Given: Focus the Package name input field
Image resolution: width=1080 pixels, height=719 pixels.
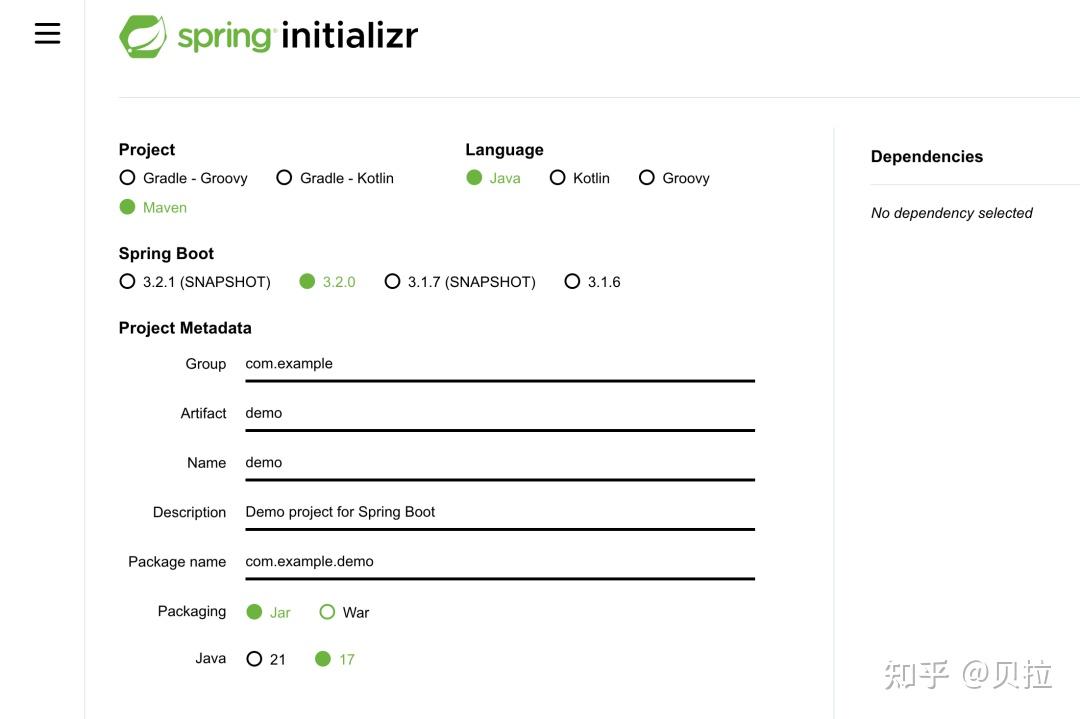Looking at the screenshot, I should click(x=500, y=563).
